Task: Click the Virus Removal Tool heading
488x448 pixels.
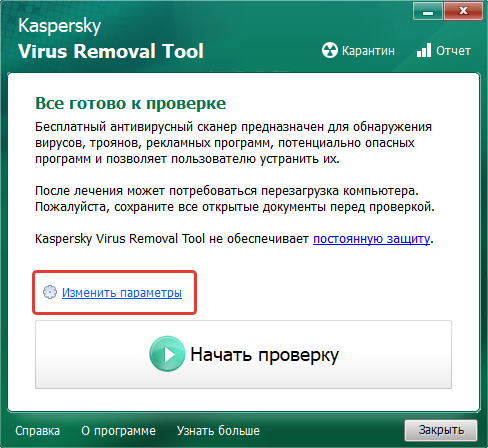Action: (111, 51)
